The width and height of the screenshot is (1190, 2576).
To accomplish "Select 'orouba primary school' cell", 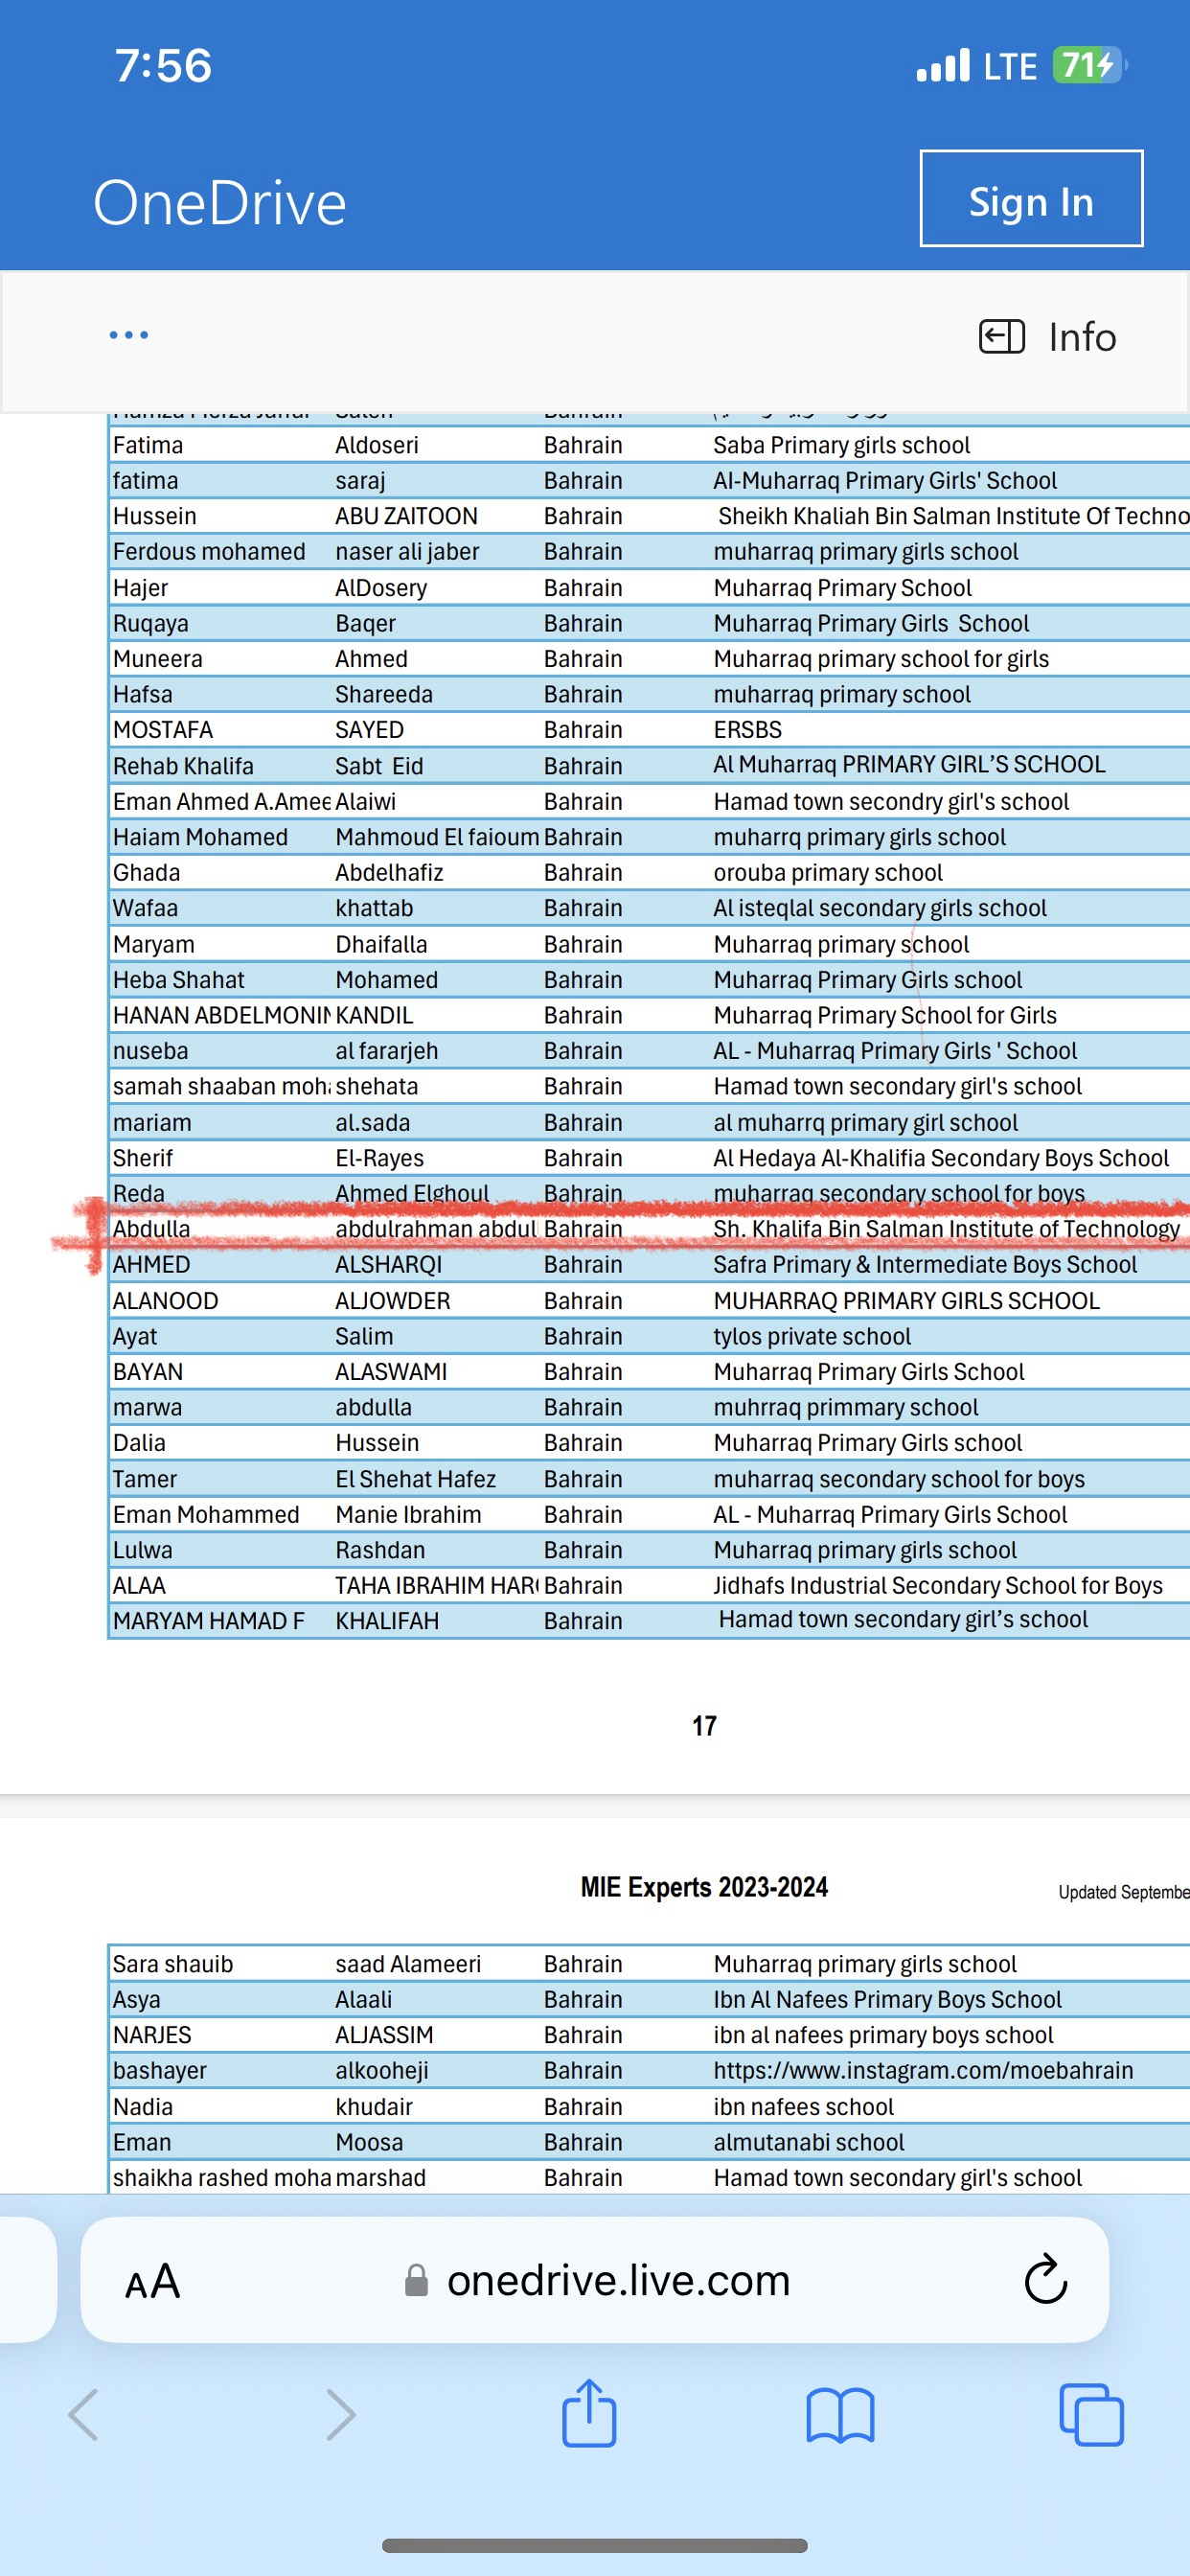I will click(828, 873).
